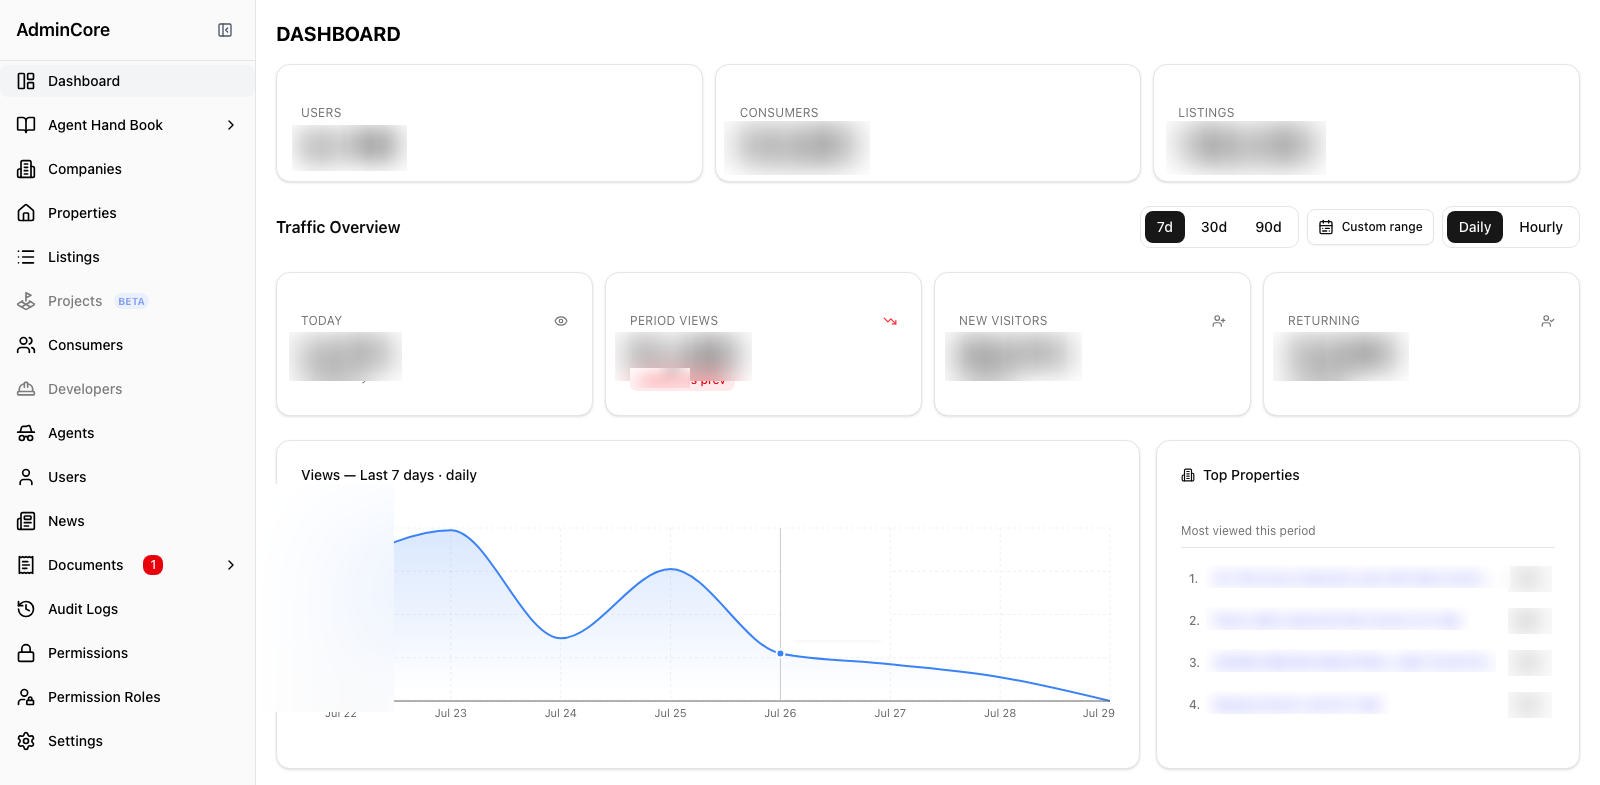
Task: Click the user-check icon on Returning card
Action: (x=1548, y=321)
